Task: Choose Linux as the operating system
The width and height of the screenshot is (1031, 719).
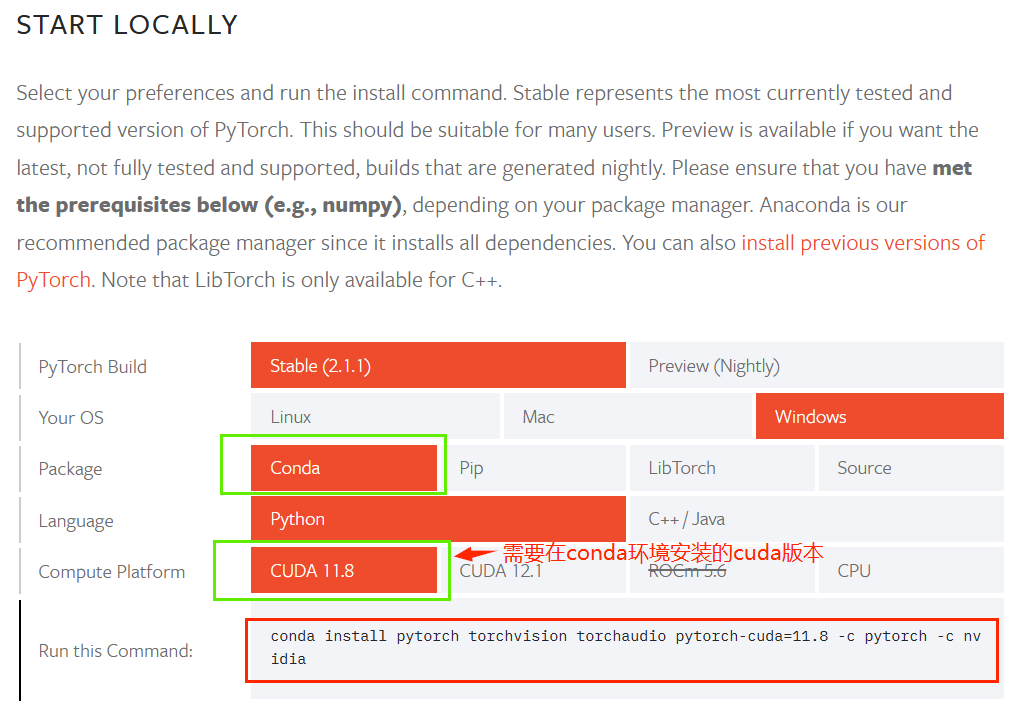Action: pos(374,416)
